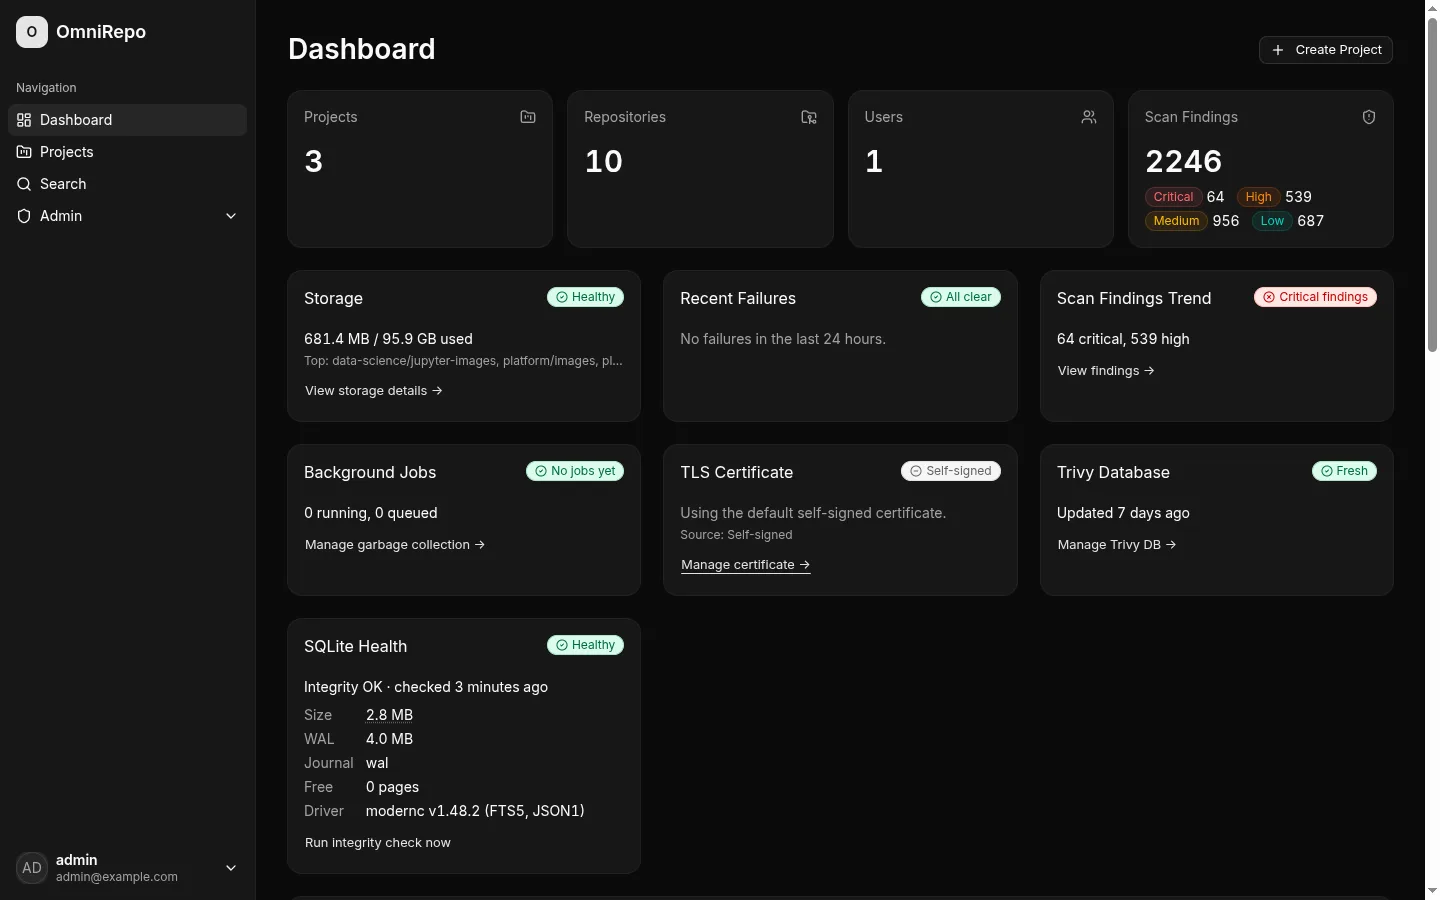Click the Medium severity badge
Screen dimensions: 1440x900
click(x=1176, y=221)
